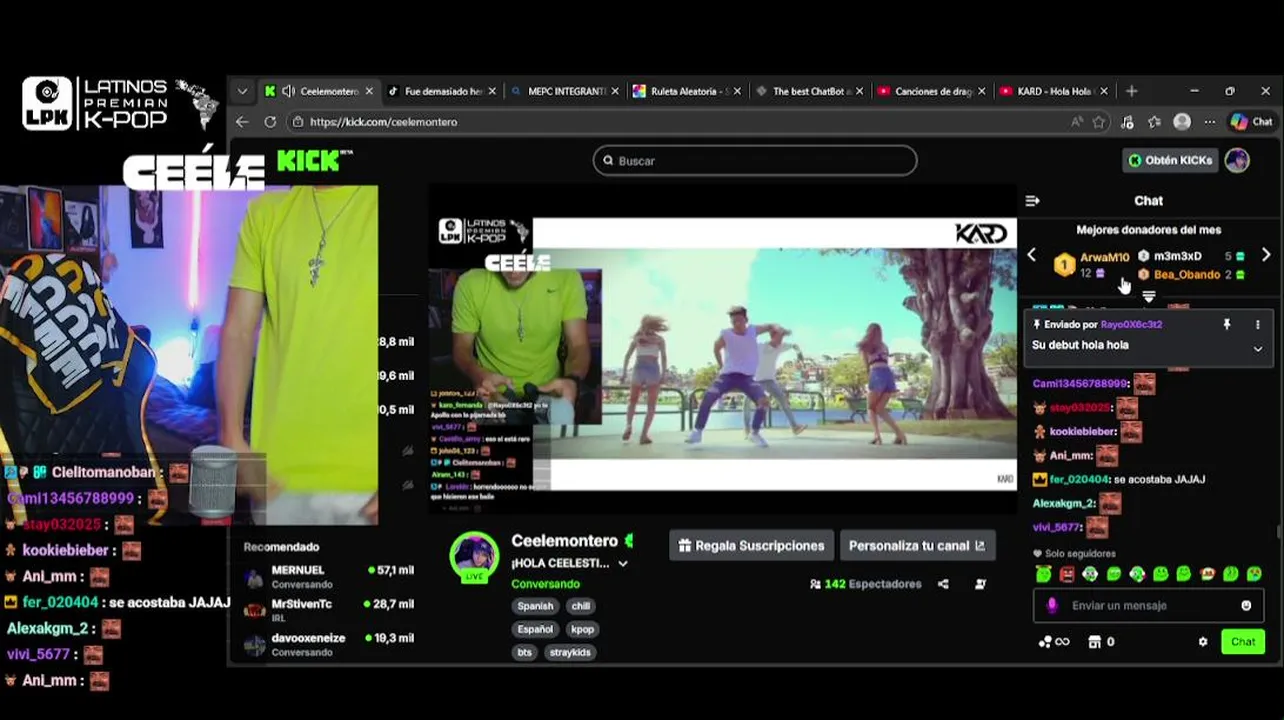Click the Obtén KICKs button
Screen dimensions: 1284x720
(1170, 160)
